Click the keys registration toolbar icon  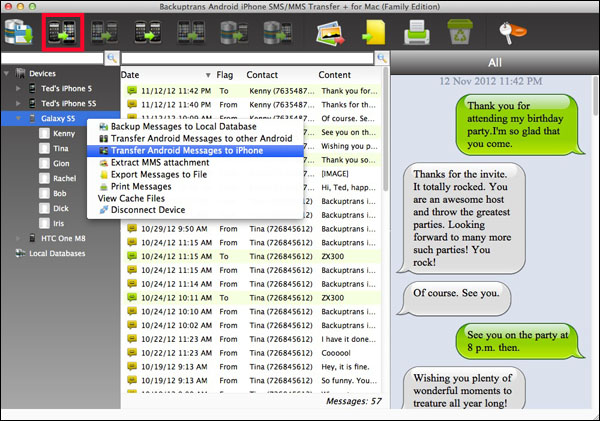click(512, 33)
